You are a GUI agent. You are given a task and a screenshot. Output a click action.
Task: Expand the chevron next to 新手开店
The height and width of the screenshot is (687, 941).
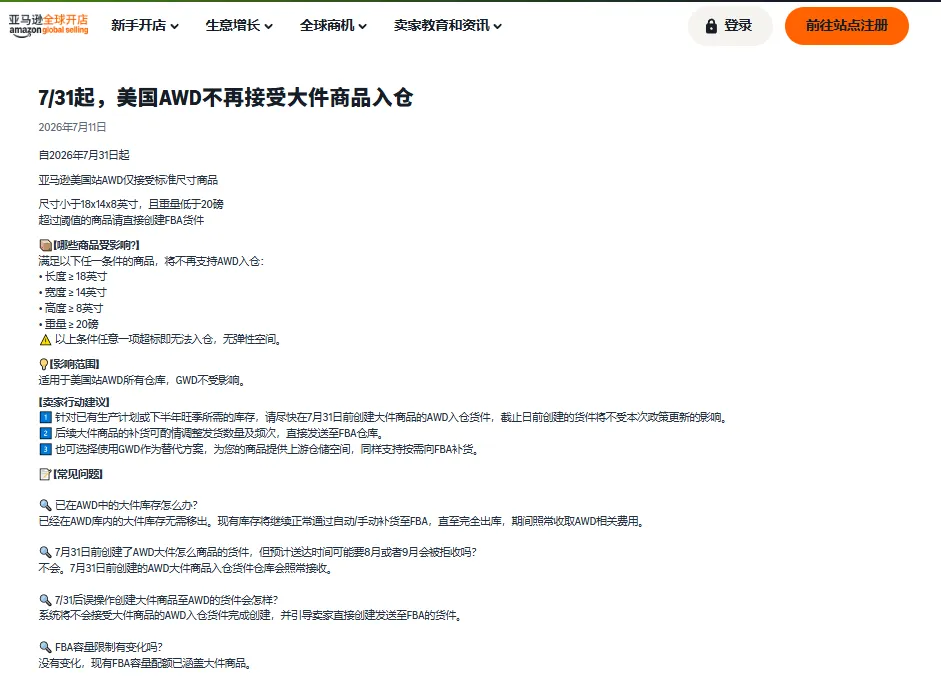pyautogui.click(x=174, y=26)
